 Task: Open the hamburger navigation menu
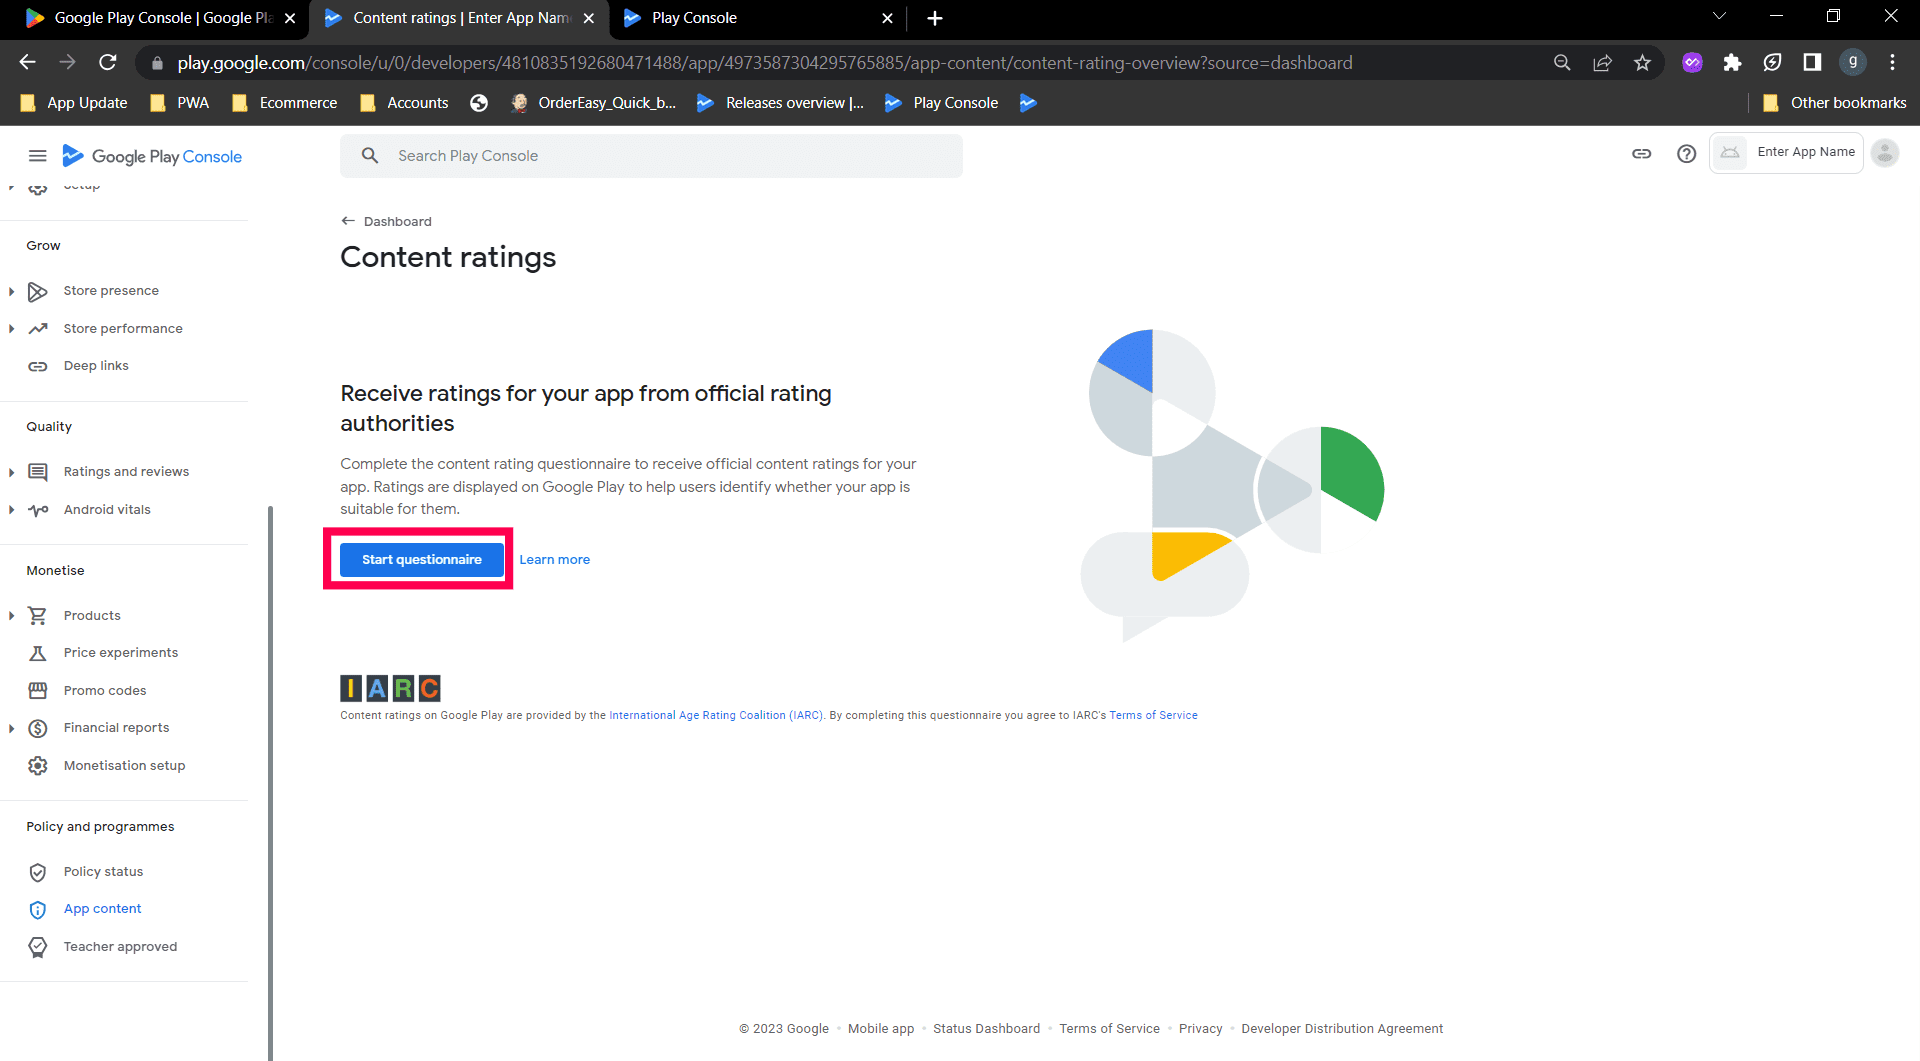[38, 156]
